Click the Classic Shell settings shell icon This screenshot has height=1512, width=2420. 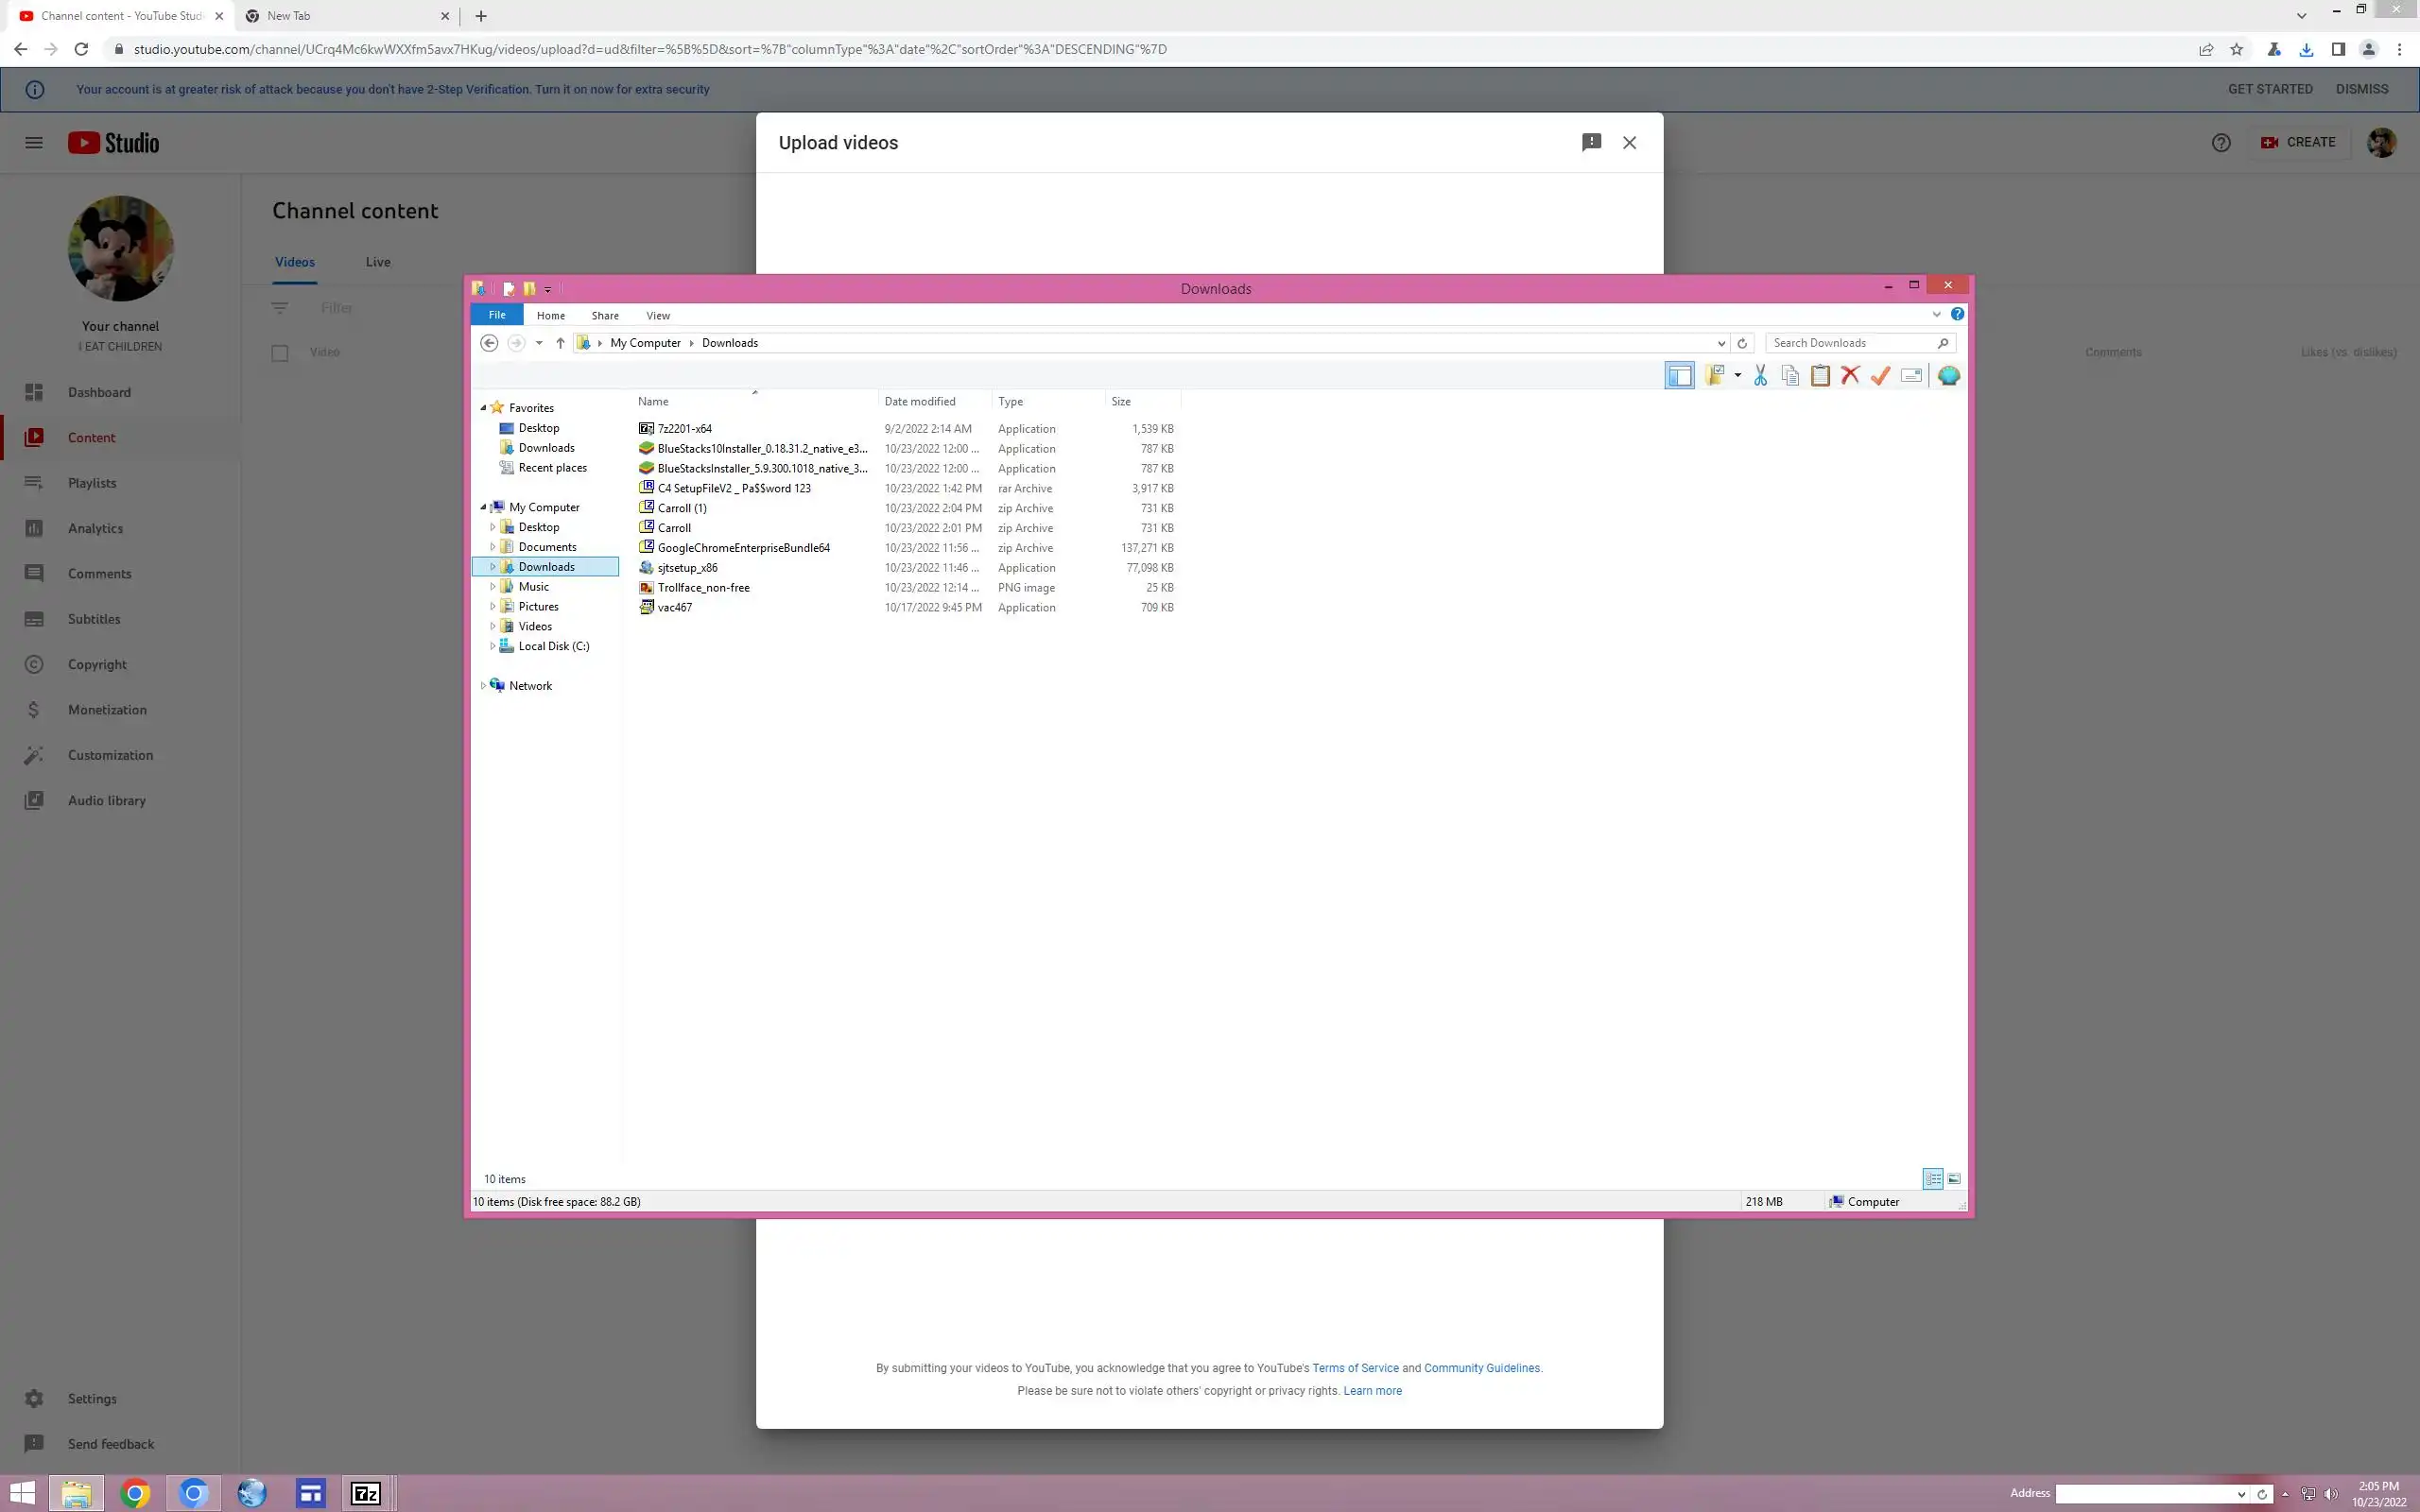coord(1948,376)
